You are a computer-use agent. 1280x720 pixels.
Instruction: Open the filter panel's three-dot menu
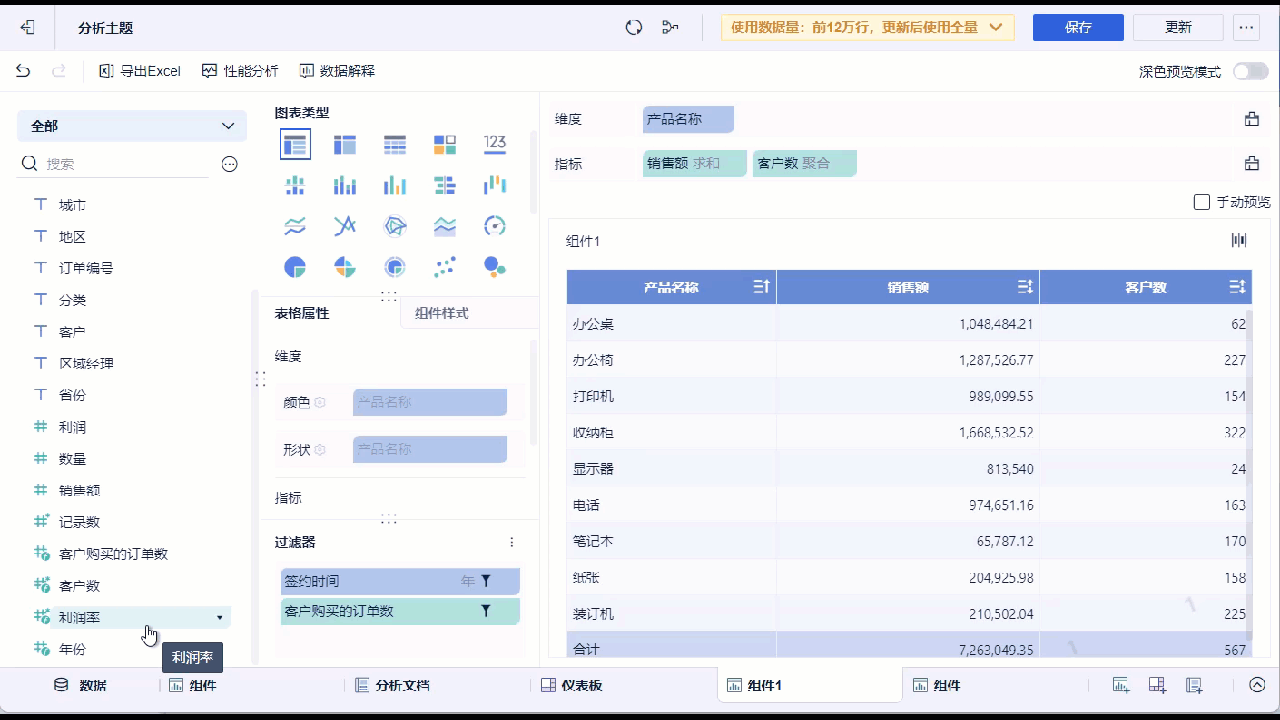[x=512, y=542]
